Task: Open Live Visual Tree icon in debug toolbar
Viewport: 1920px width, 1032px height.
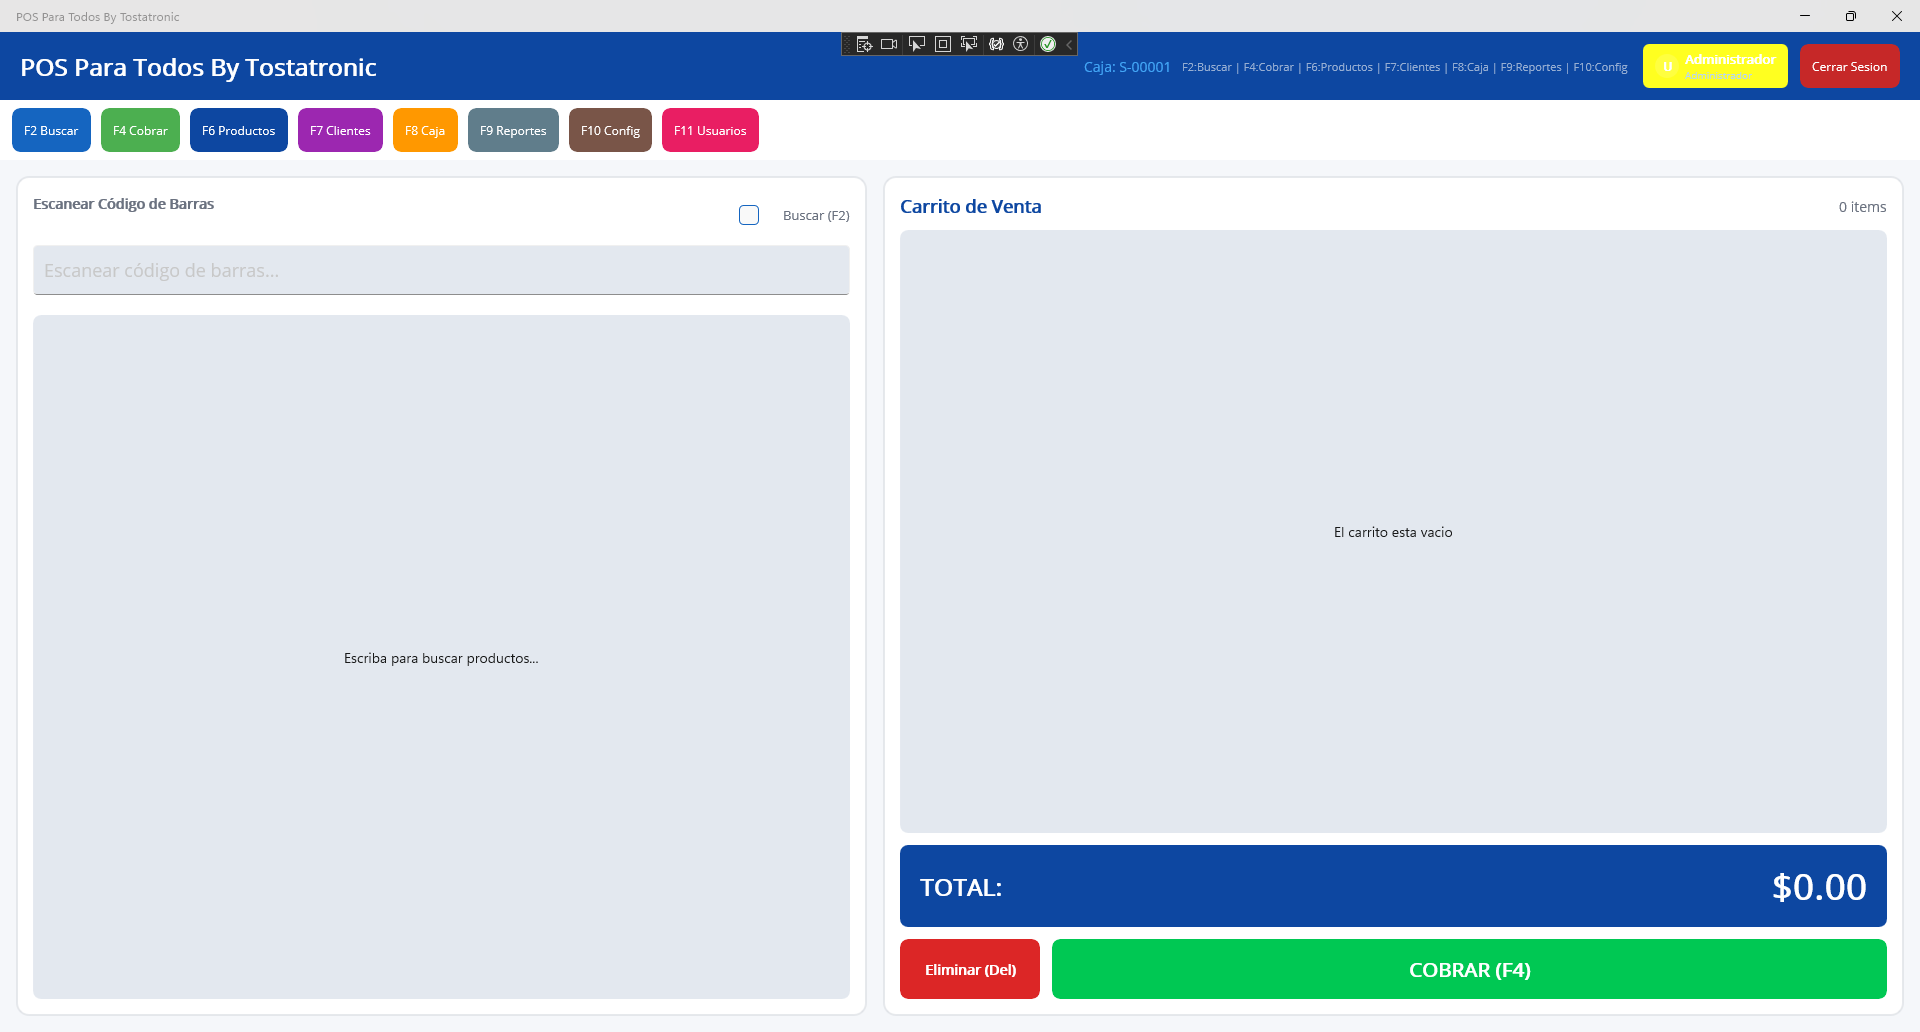Action: 864,44
